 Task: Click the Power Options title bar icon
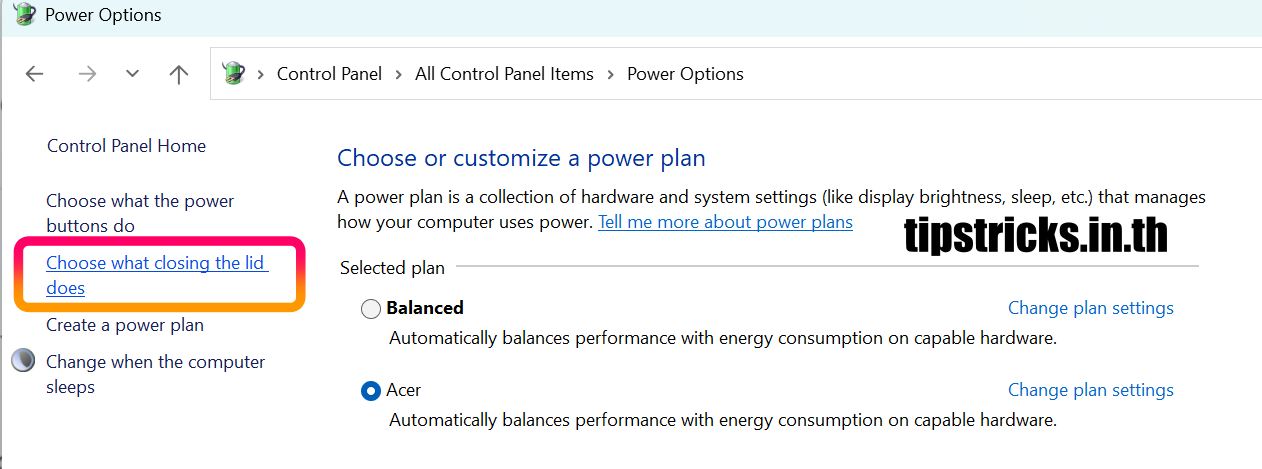24,15
